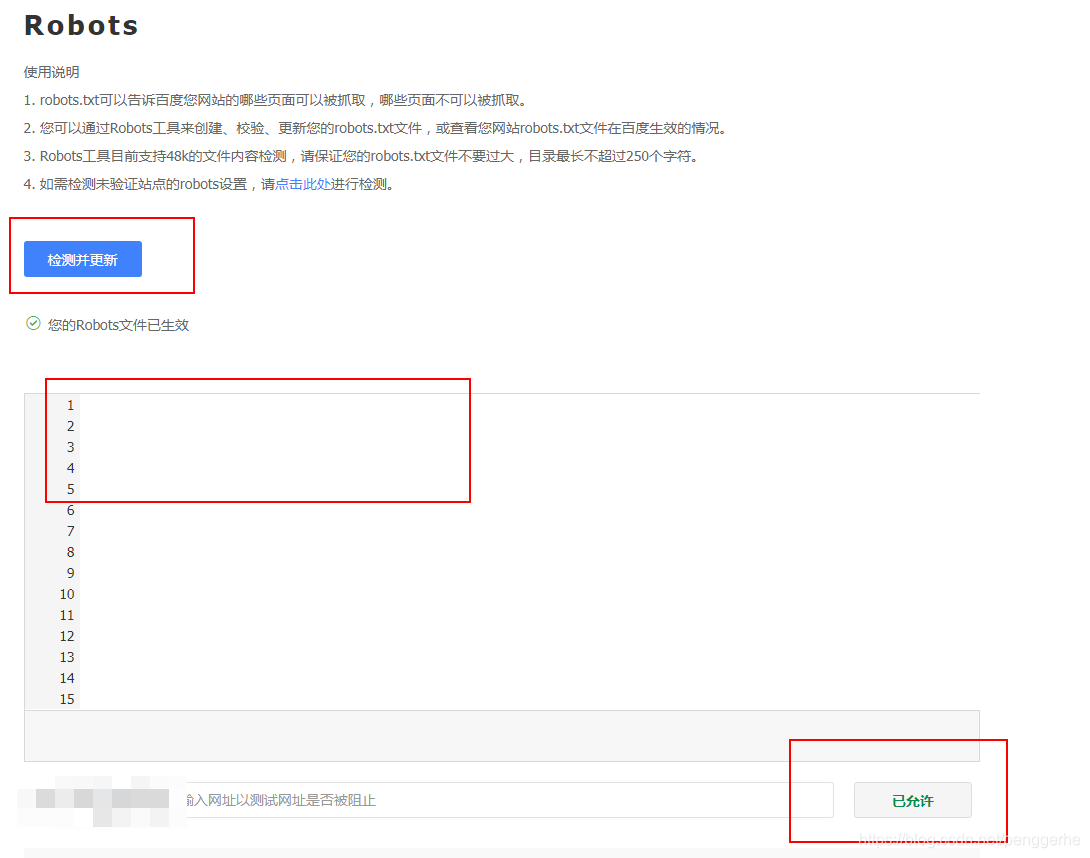Image resolution: width=1090 pixels, height=858 pixels.
Task: Select the 您的Robots文件已生效 status text
Action: click(x=118, y=325)
